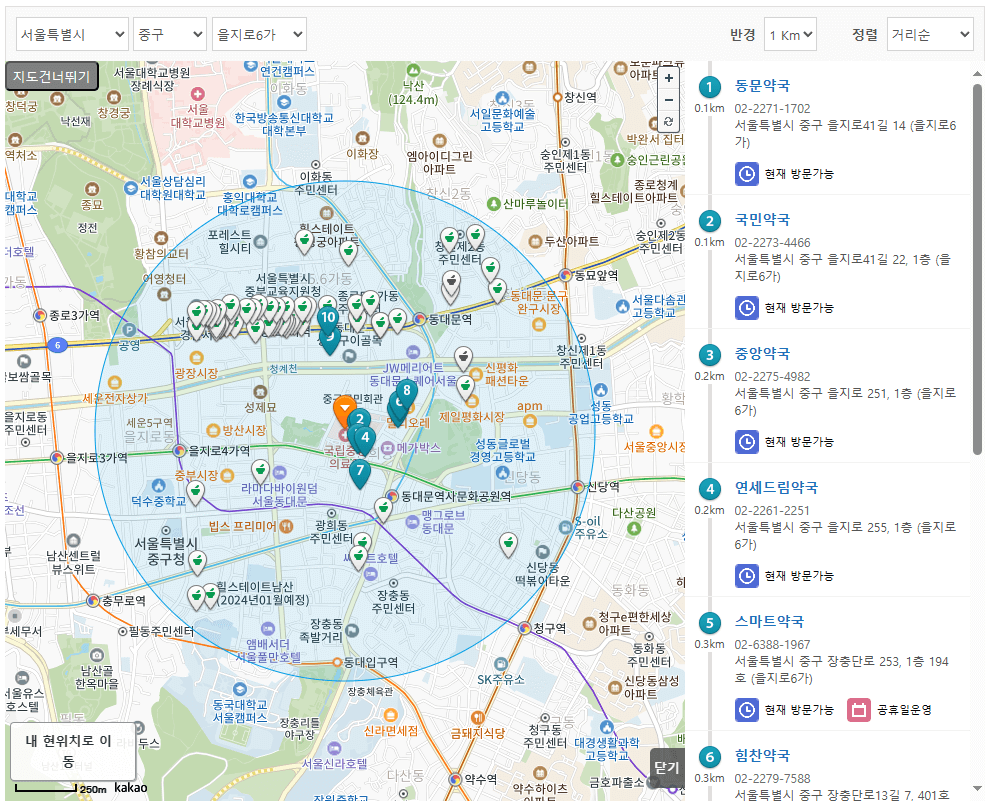Click clock icon under 동문약국
The image size is (992, 812).
tap(747, 174)
